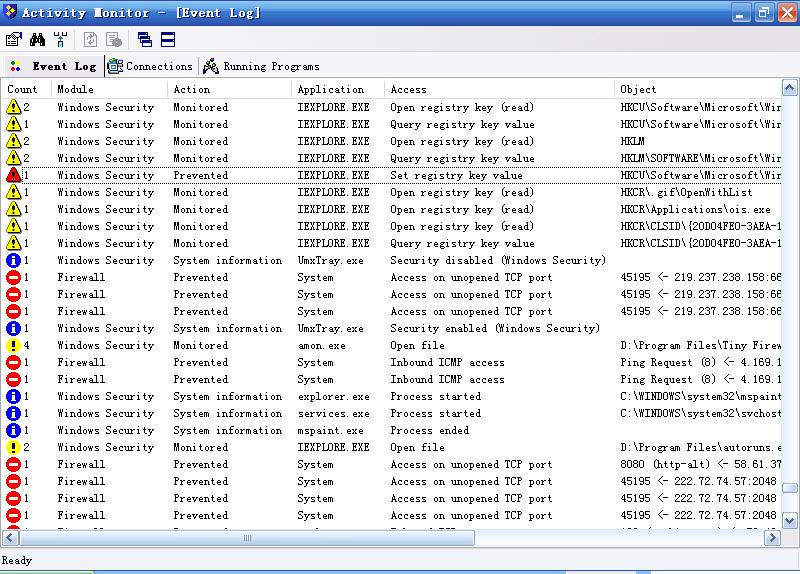Click the properties toolbar icon
The width and height of the screenshot is (800, 574).
pyautogui.click(x=14, y=39)
